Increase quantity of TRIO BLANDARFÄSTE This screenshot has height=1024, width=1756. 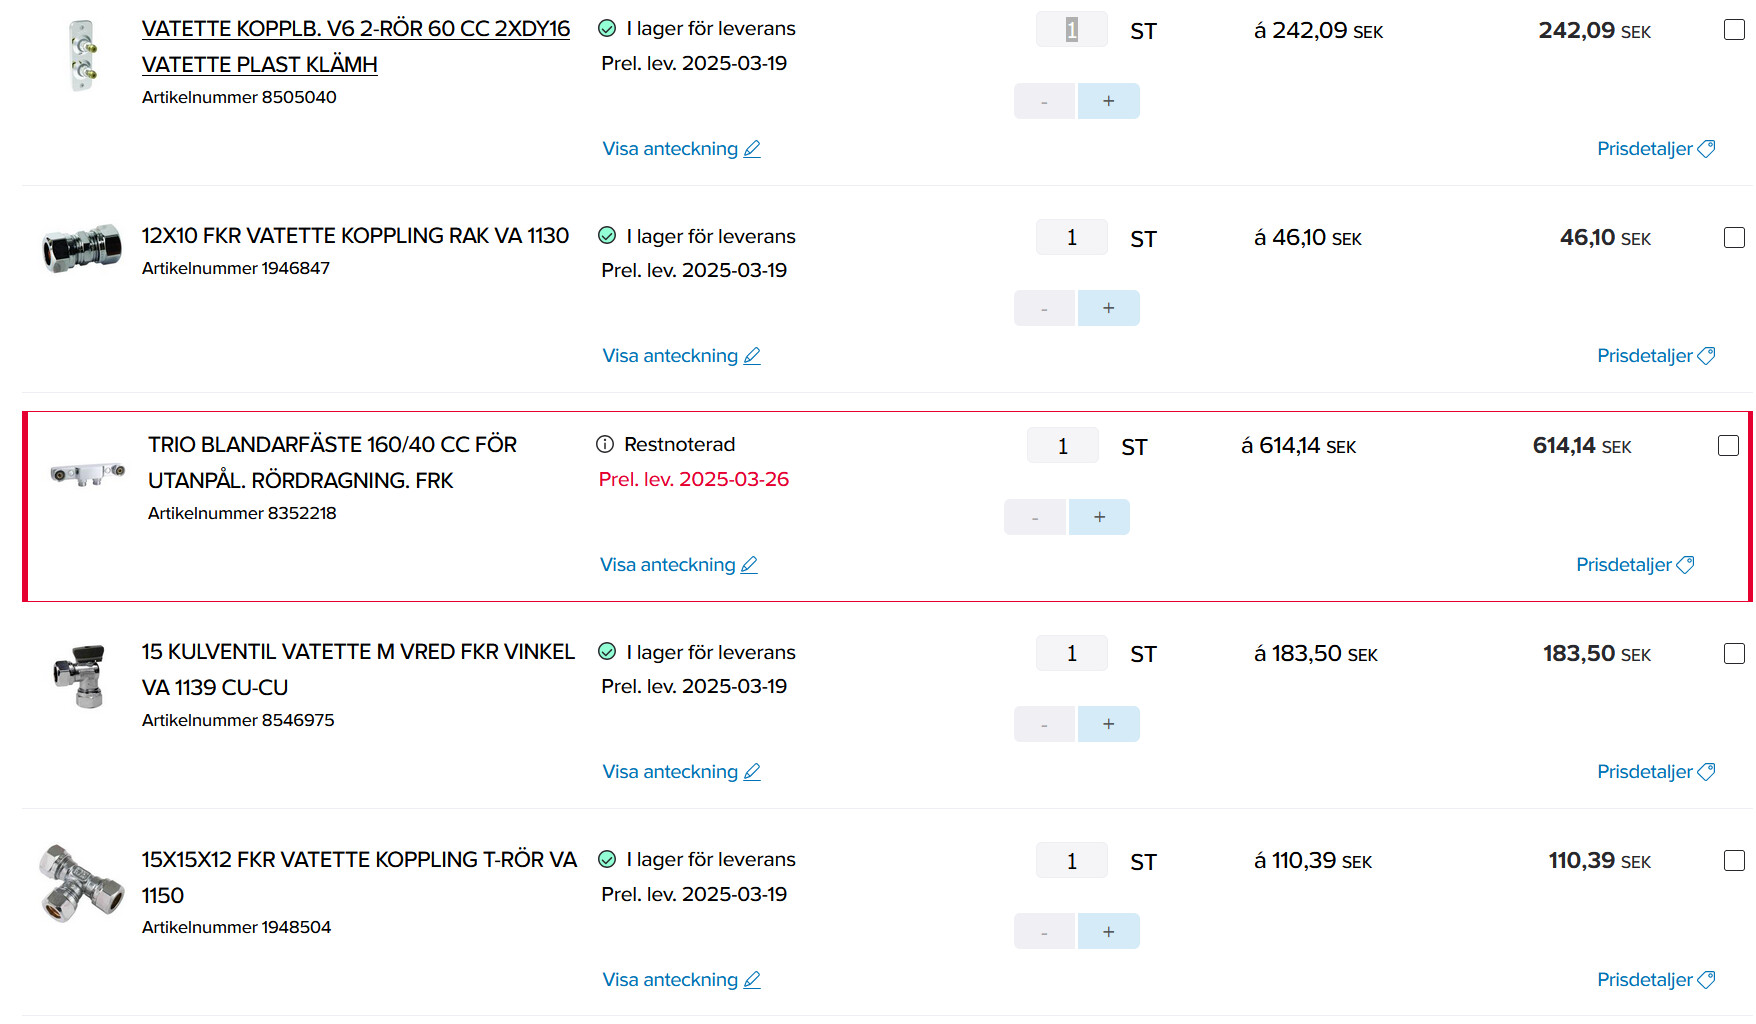[x=1099, y=517]
